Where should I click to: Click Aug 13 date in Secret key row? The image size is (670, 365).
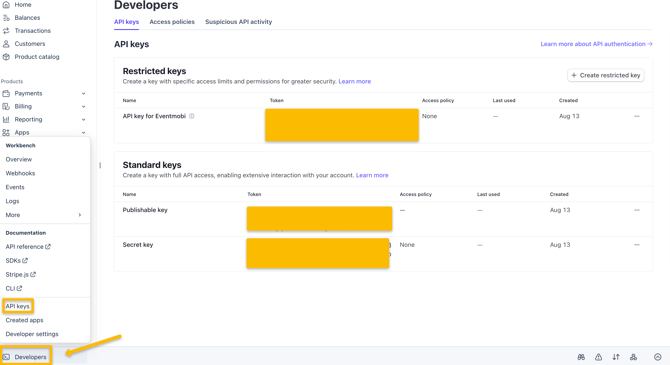560,245
